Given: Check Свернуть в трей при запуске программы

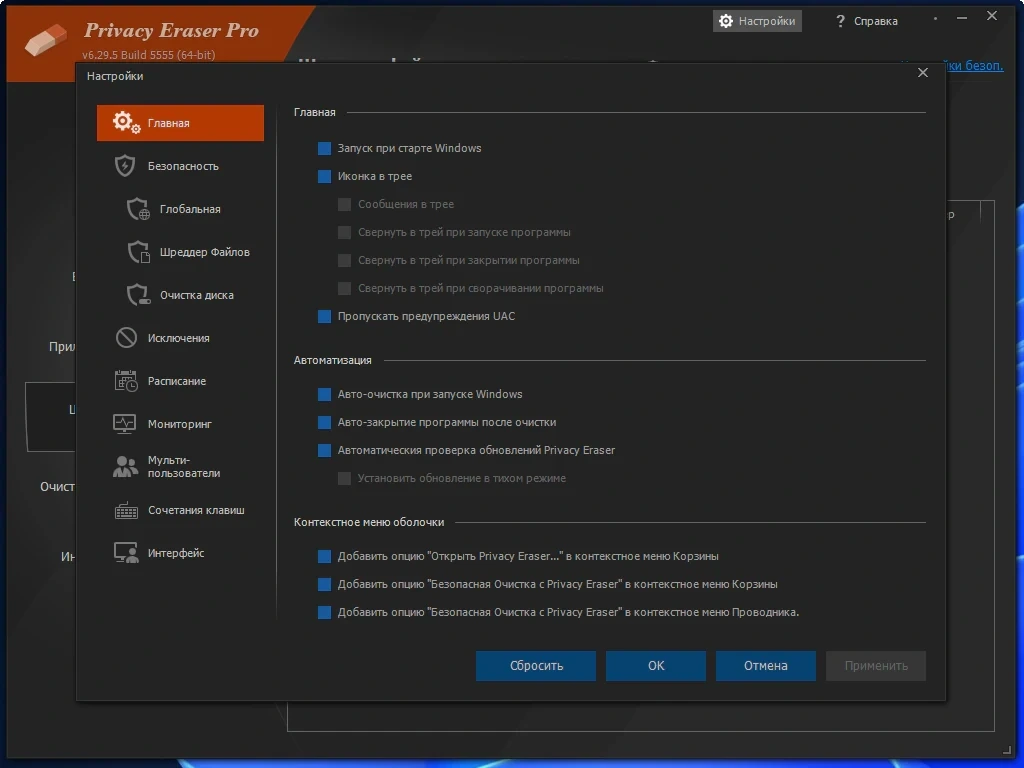Looking at the screenshot, I should click(x=344, y=232).
